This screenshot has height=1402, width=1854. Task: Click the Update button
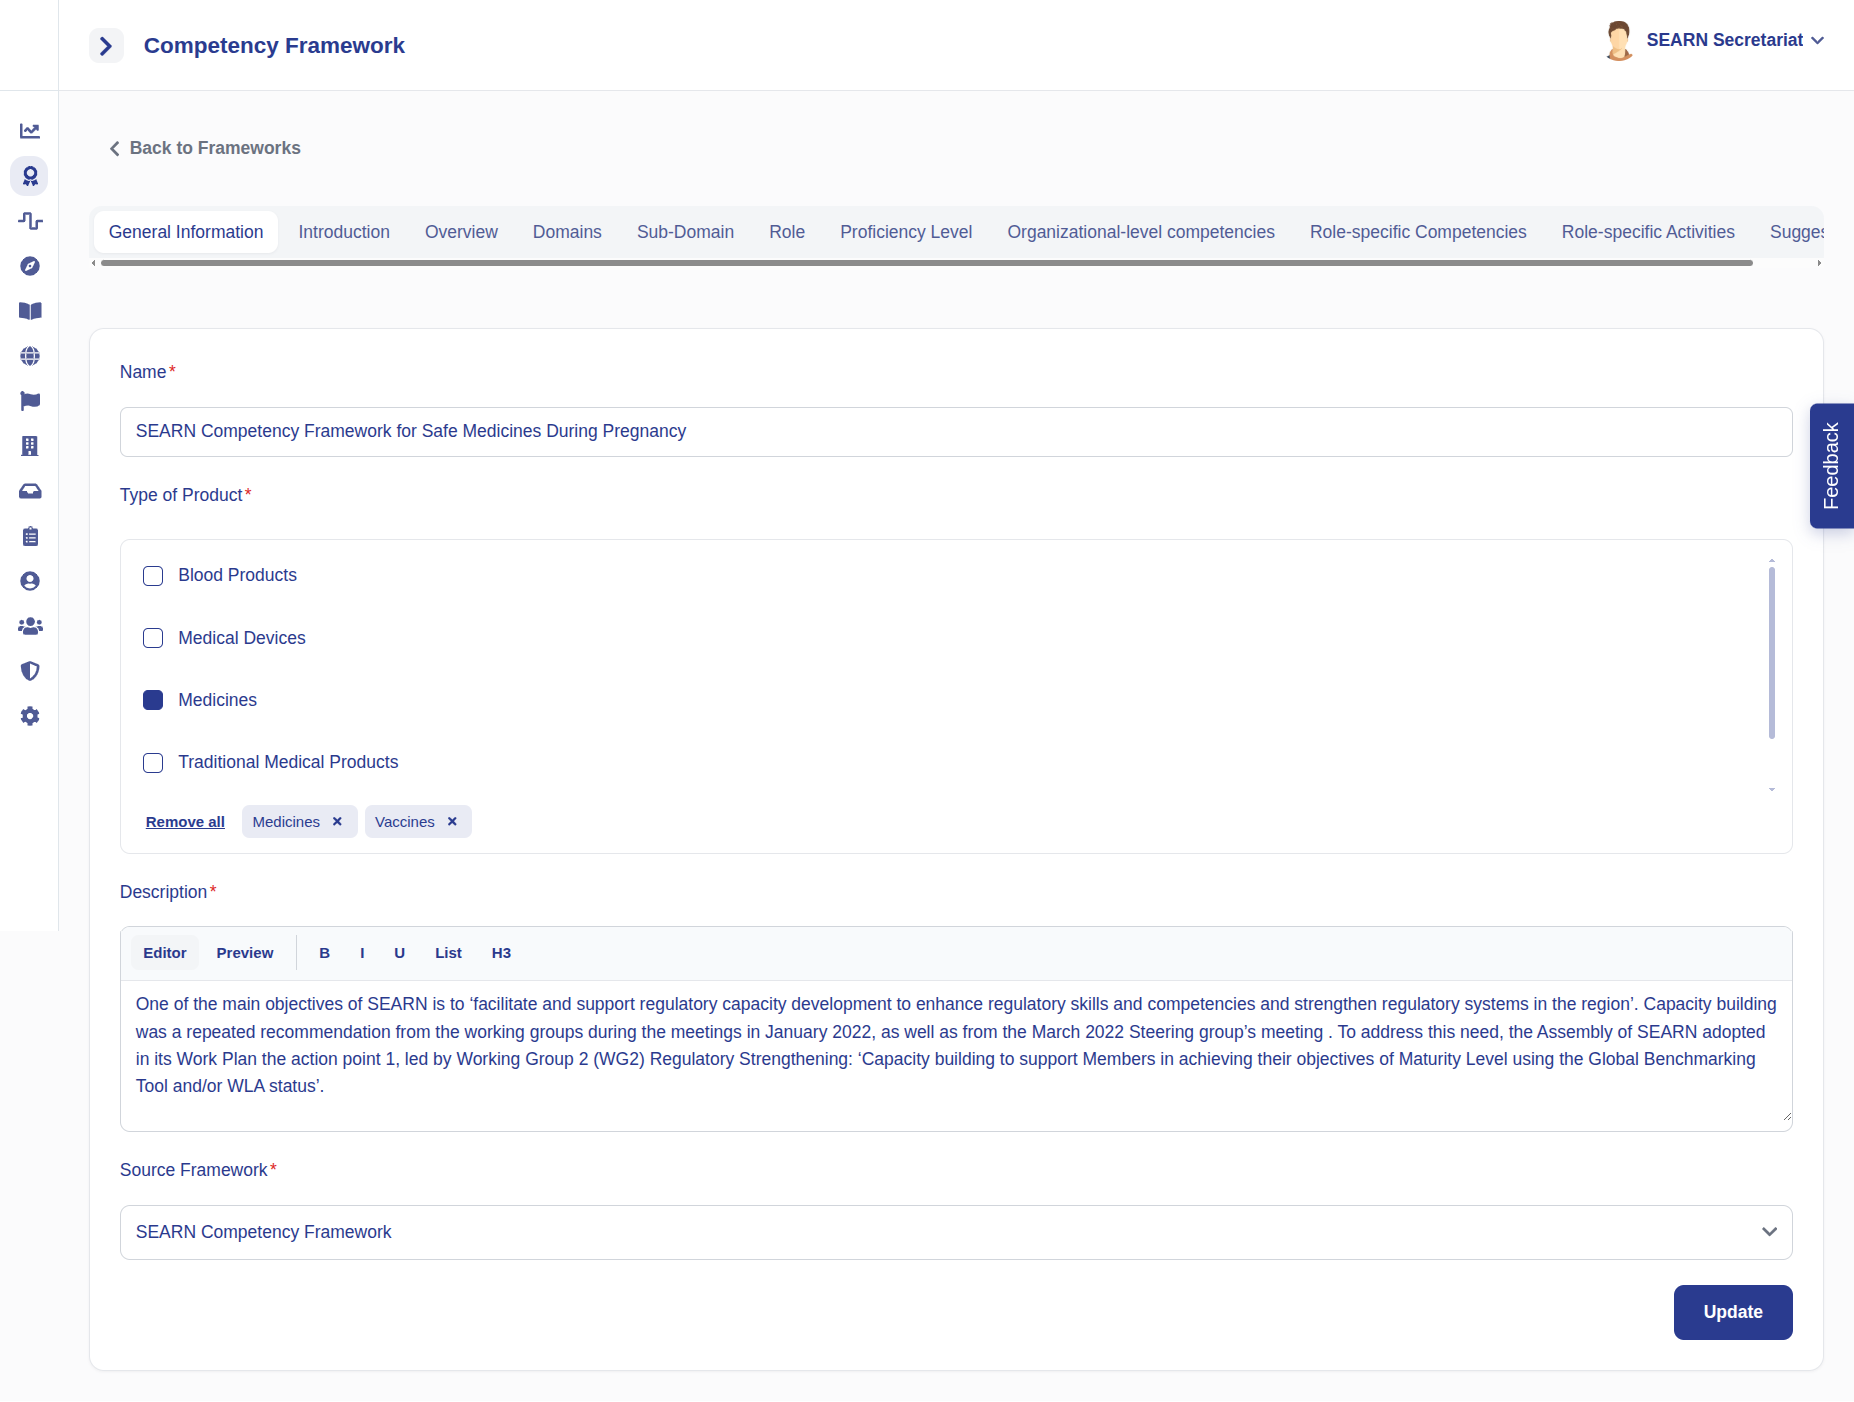click(1733, 1312)
